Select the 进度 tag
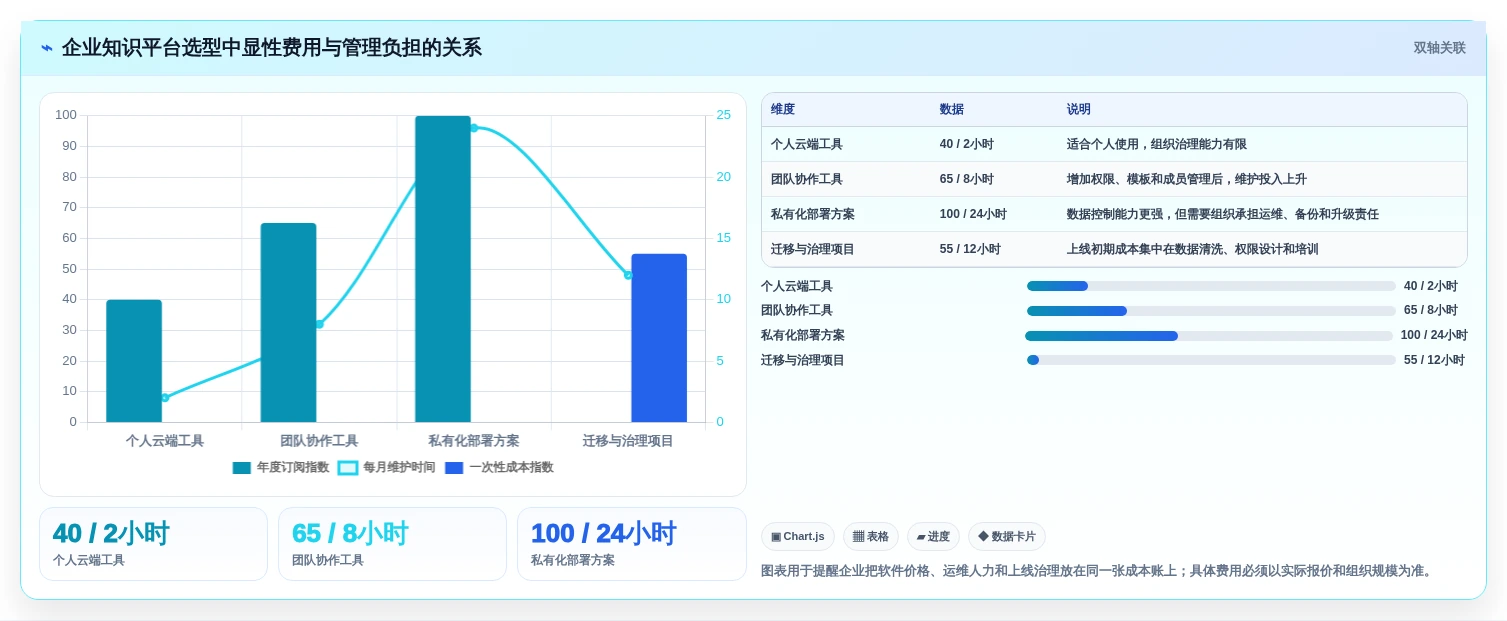The height and width of the screenshot is (621, 1507). [x=933, y=537]
